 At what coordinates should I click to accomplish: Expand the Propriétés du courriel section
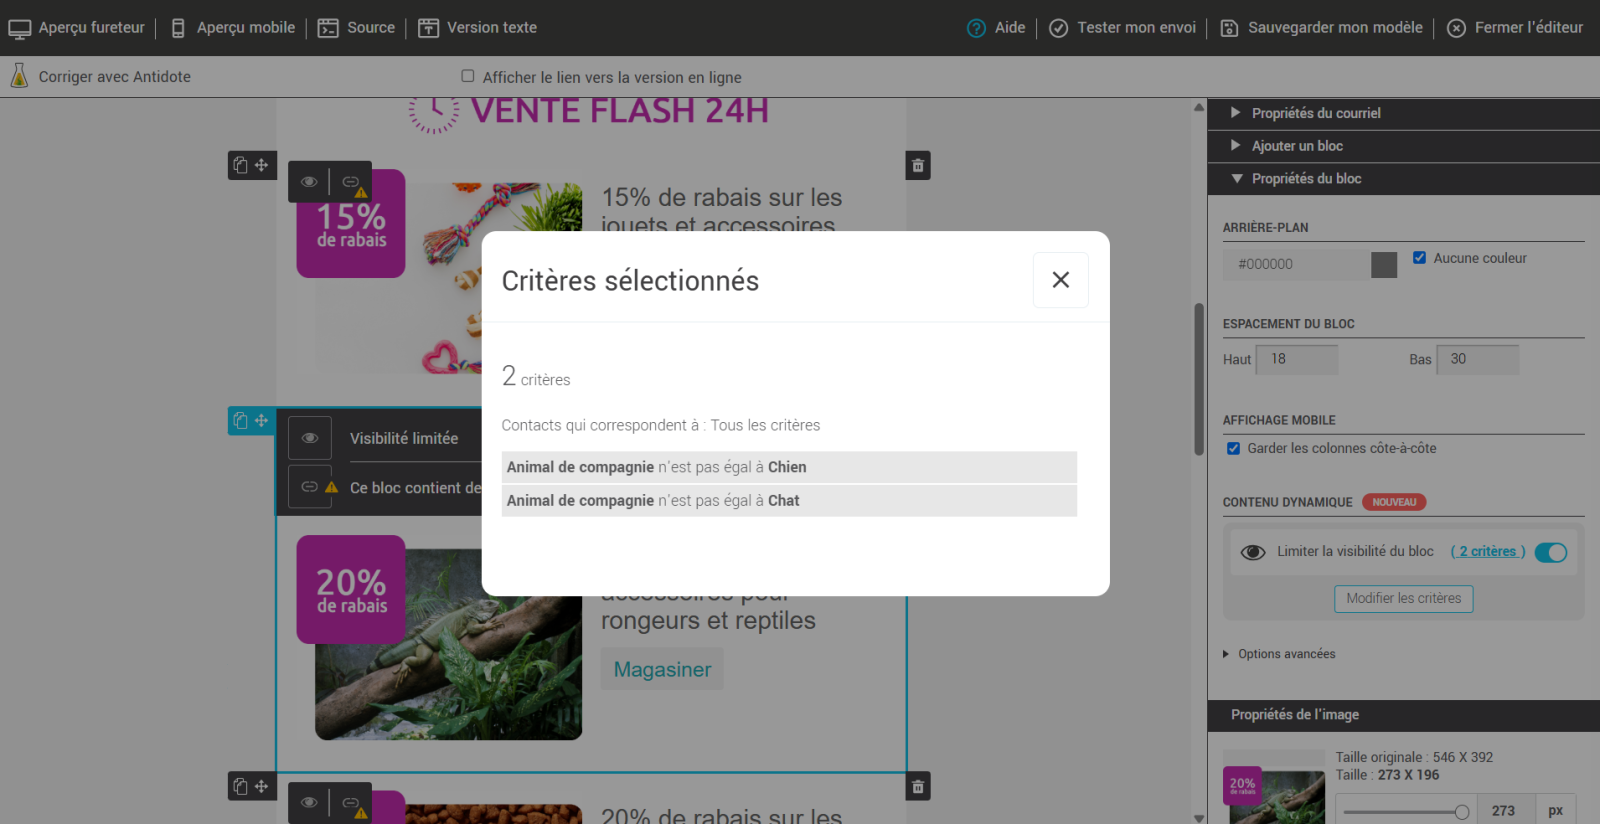tap(1315, 113)
